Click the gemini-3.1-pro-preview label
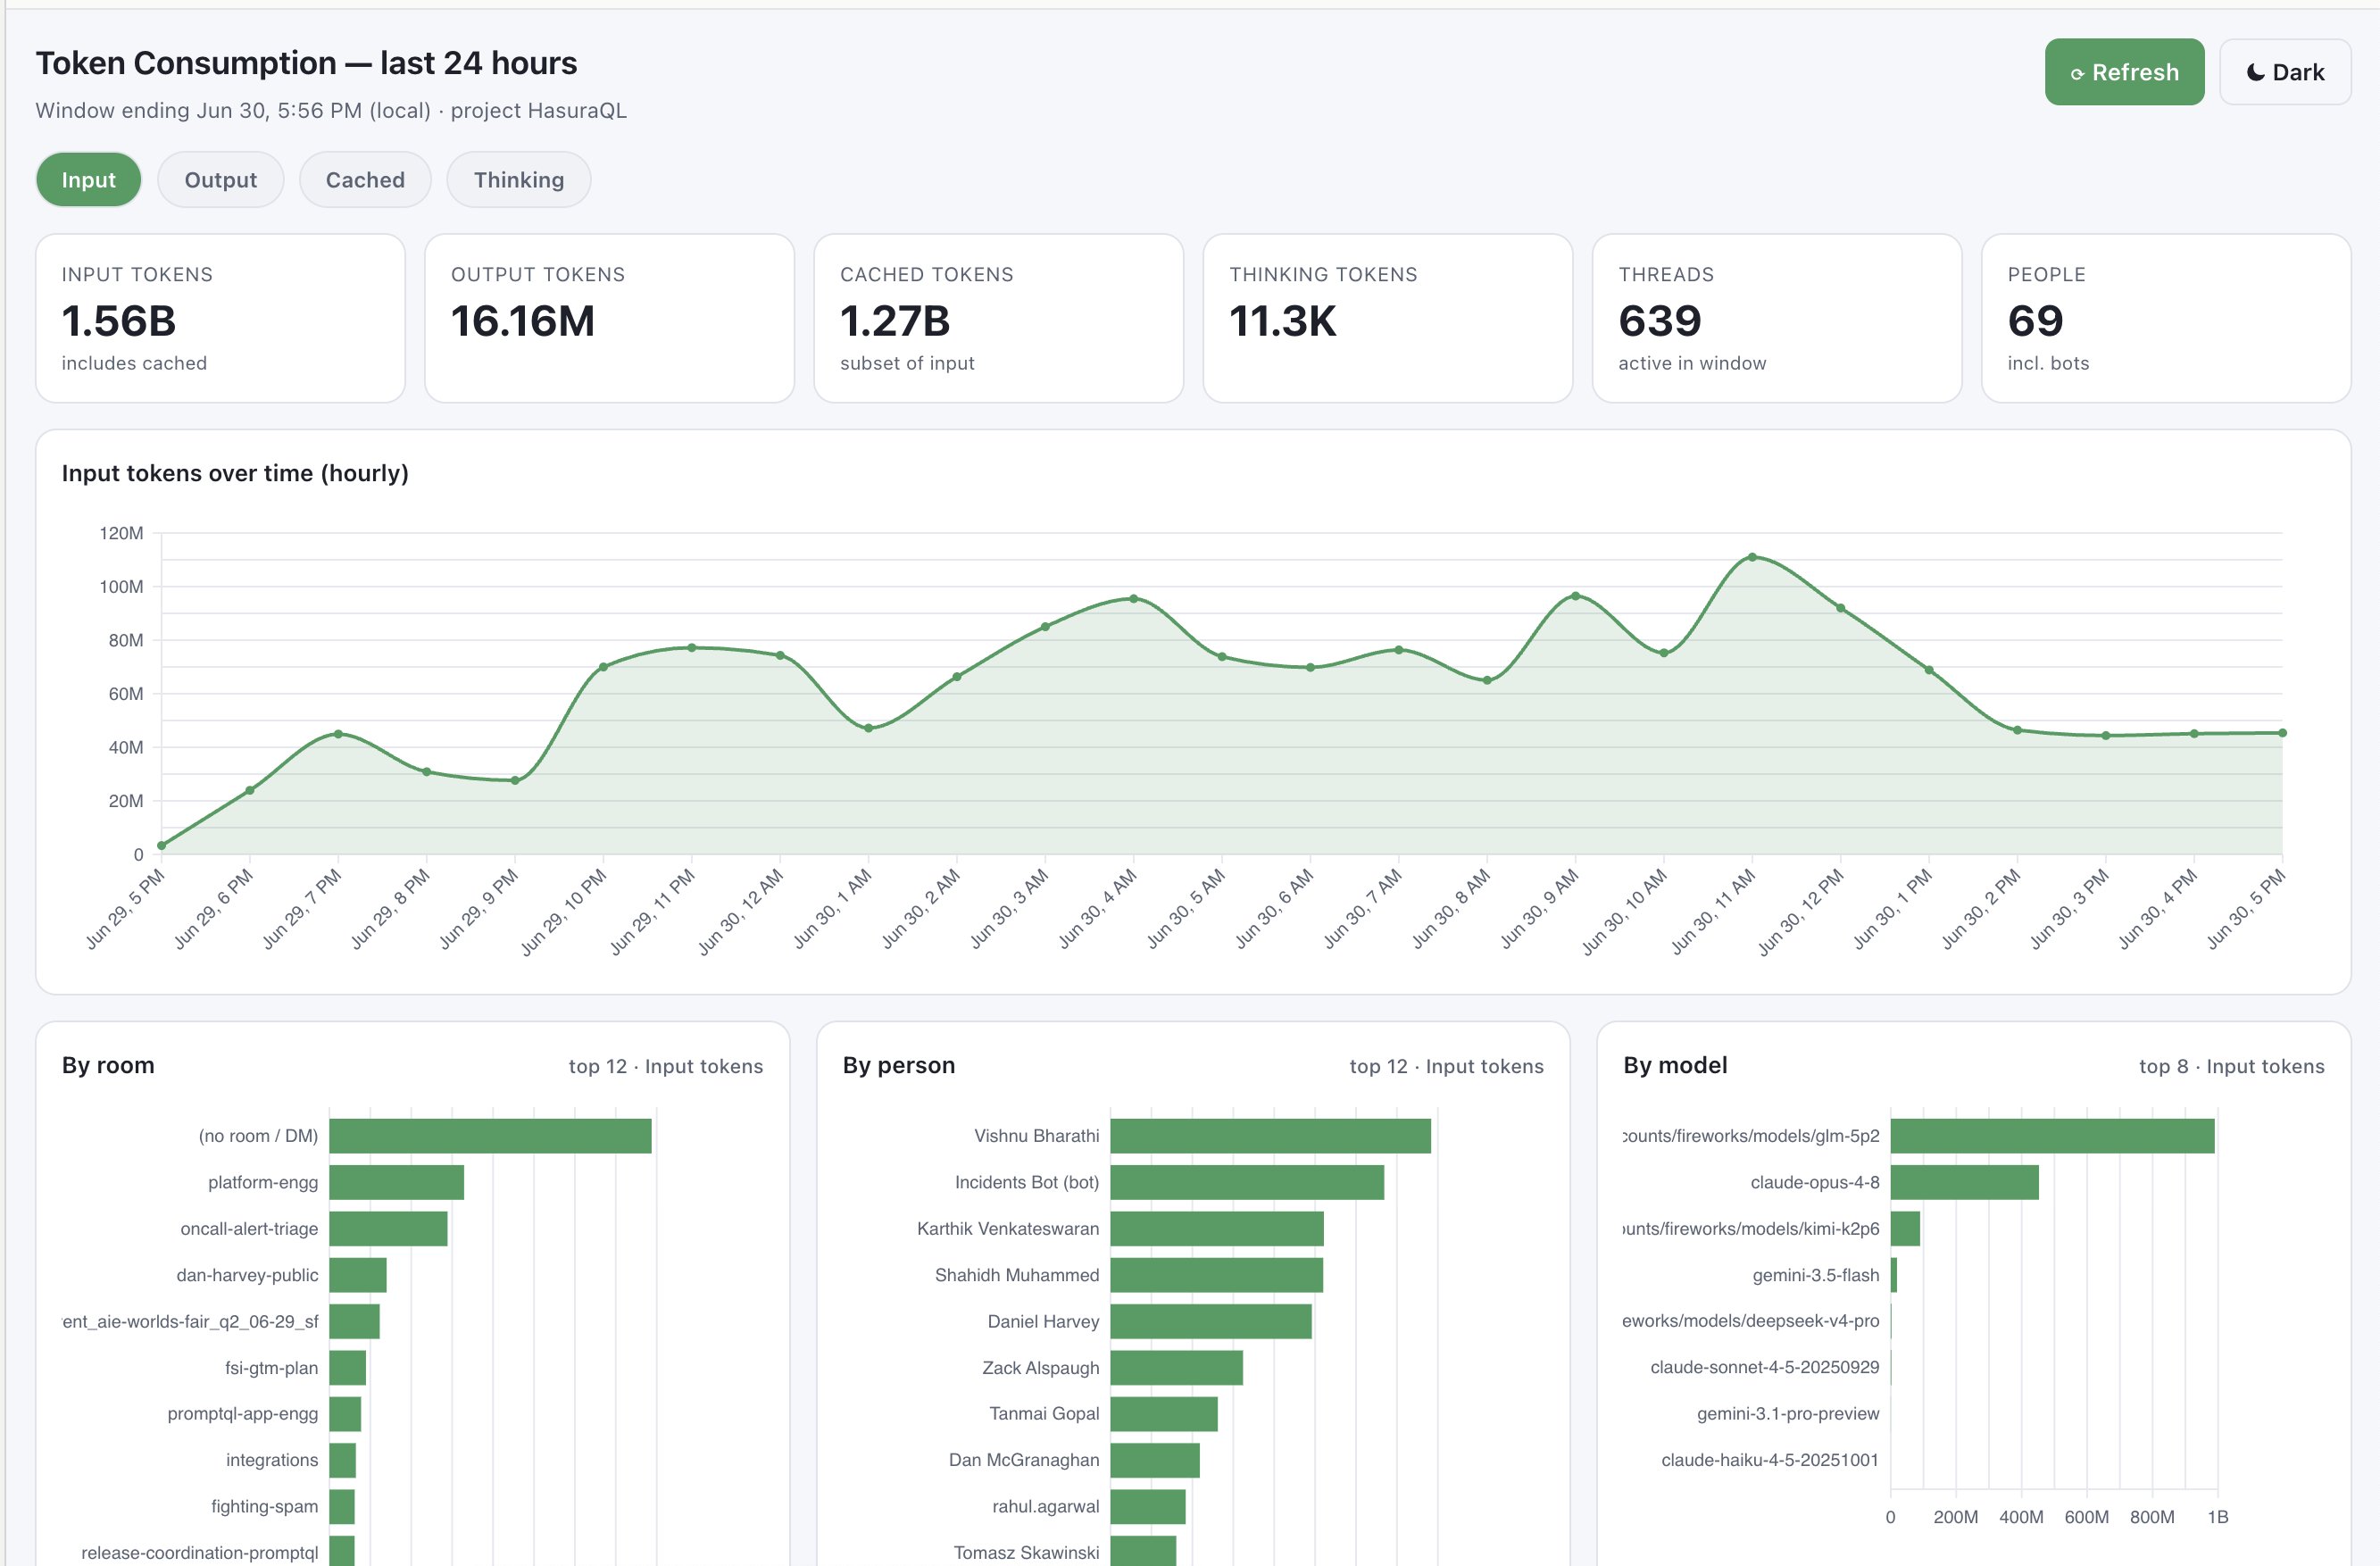2380x1566 pixels. (x=1788, y=1414)
